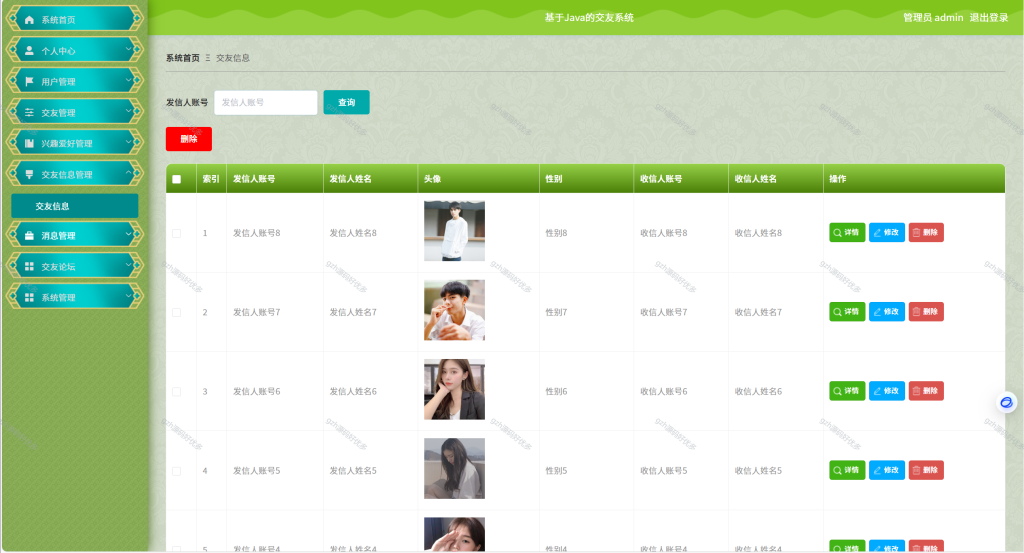Screen dimensions: 1024x553
Task: Open the avatar thumbnail in row 发信人账号5
Action: coord(455,469)
